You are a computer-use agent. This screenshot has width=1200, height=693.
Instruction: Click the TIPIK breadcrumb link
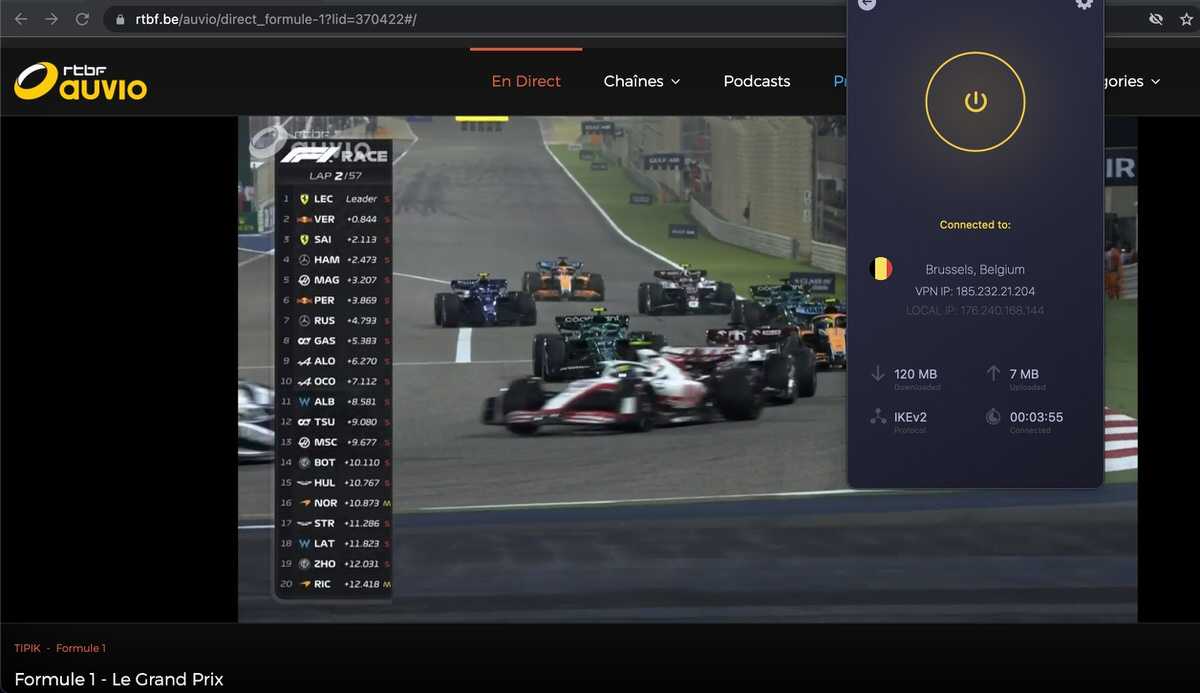(28, 648)
